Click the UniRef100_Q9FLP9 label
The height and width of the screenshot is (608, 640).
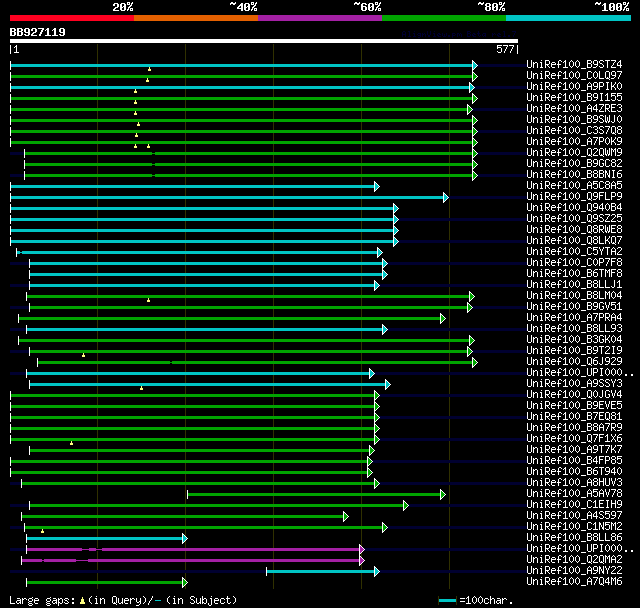click(x=574, y=197)
